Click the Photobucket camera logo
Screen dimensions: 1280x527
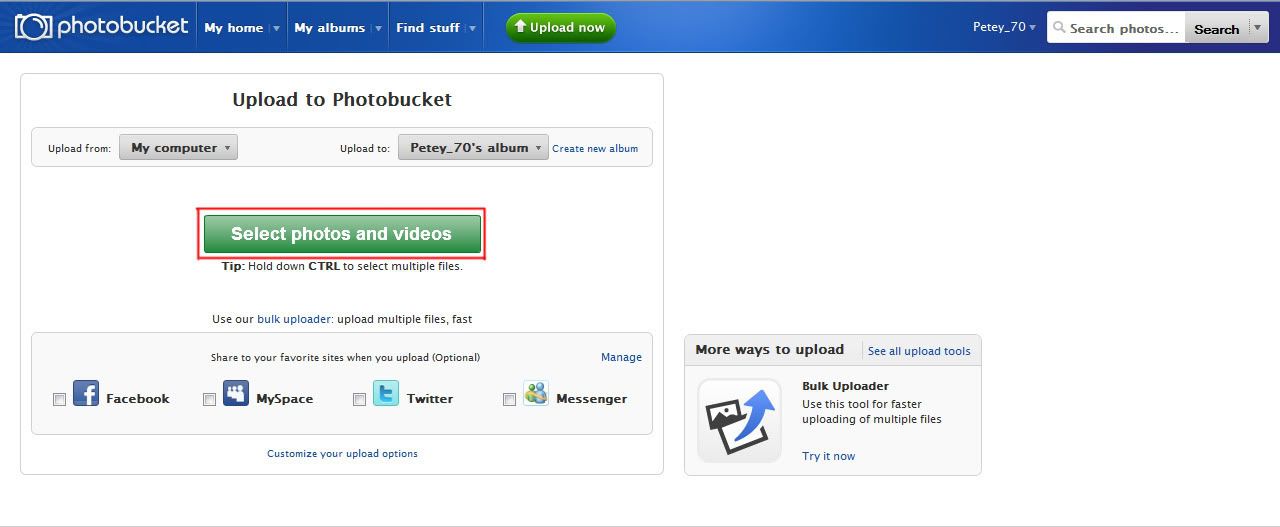(x=34, y=27)
